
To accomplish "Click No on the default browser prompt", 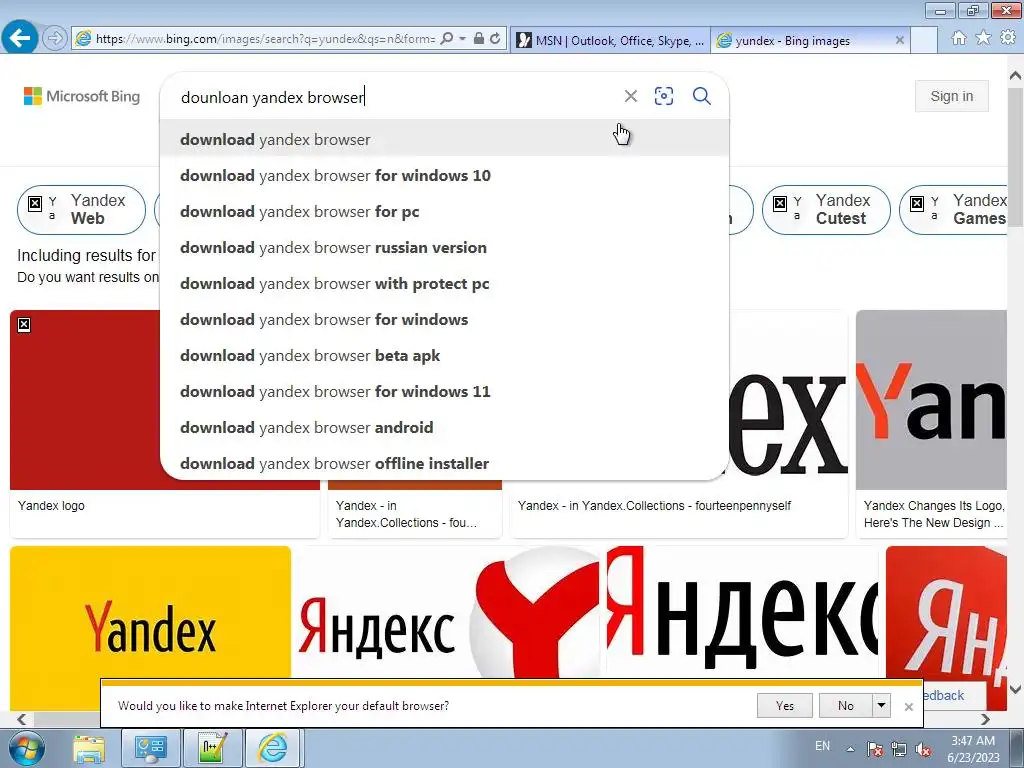I will point(845,705).
